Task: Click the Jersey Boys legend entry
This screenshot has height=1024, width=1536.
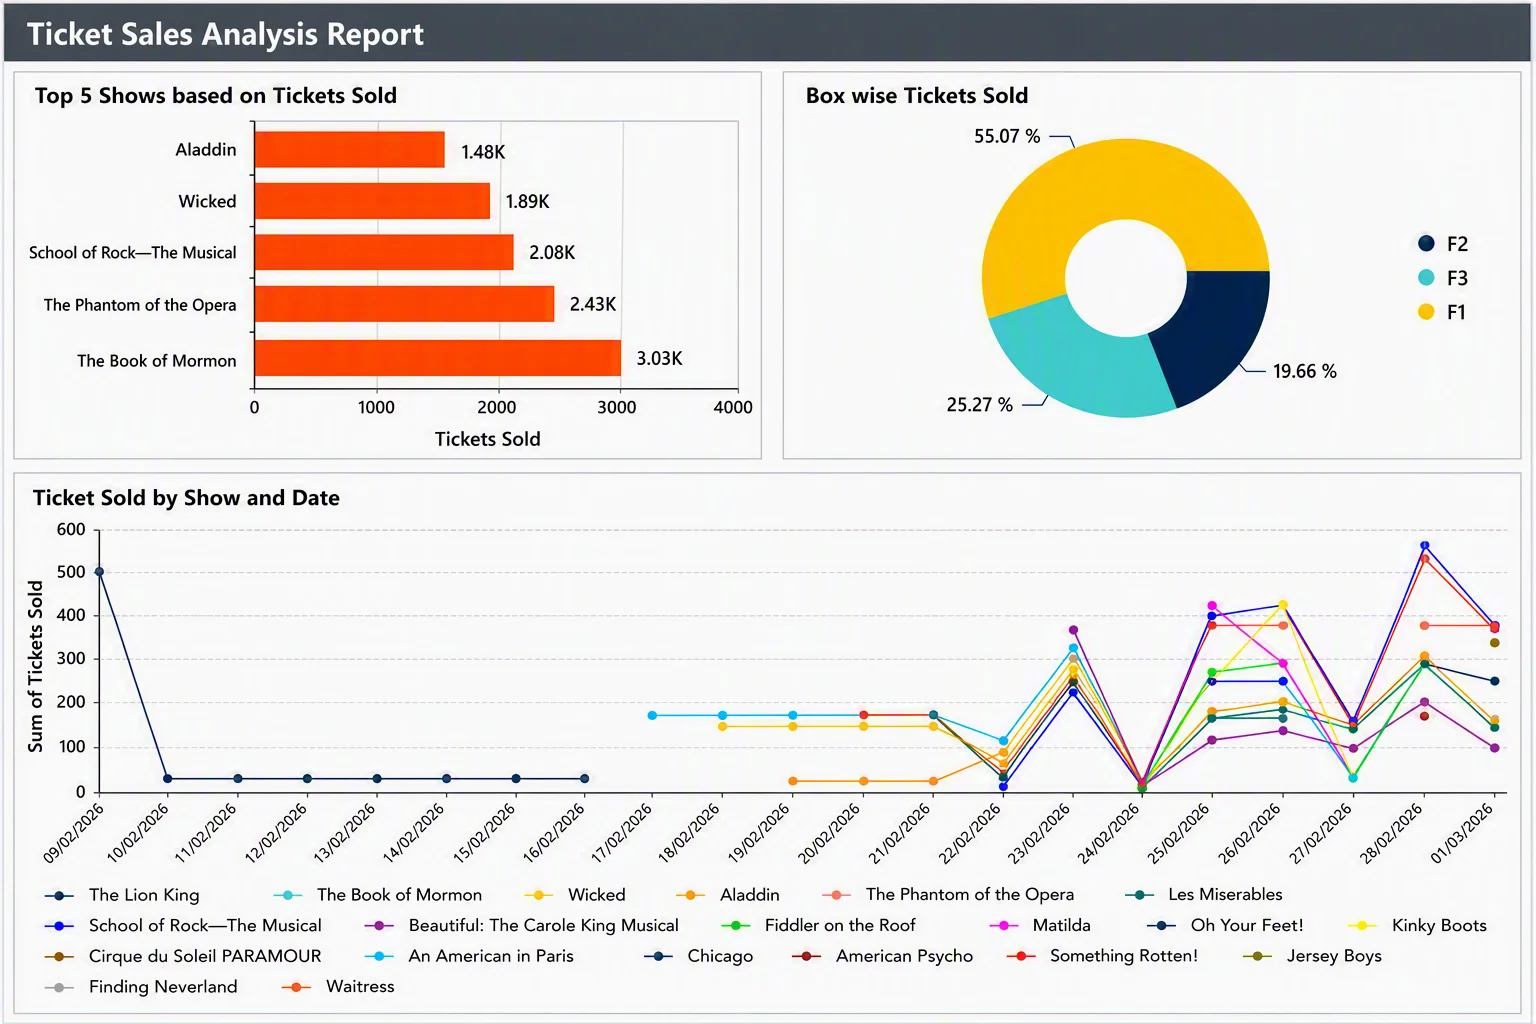Action: pyautogui.click(x=1313, y=956)
